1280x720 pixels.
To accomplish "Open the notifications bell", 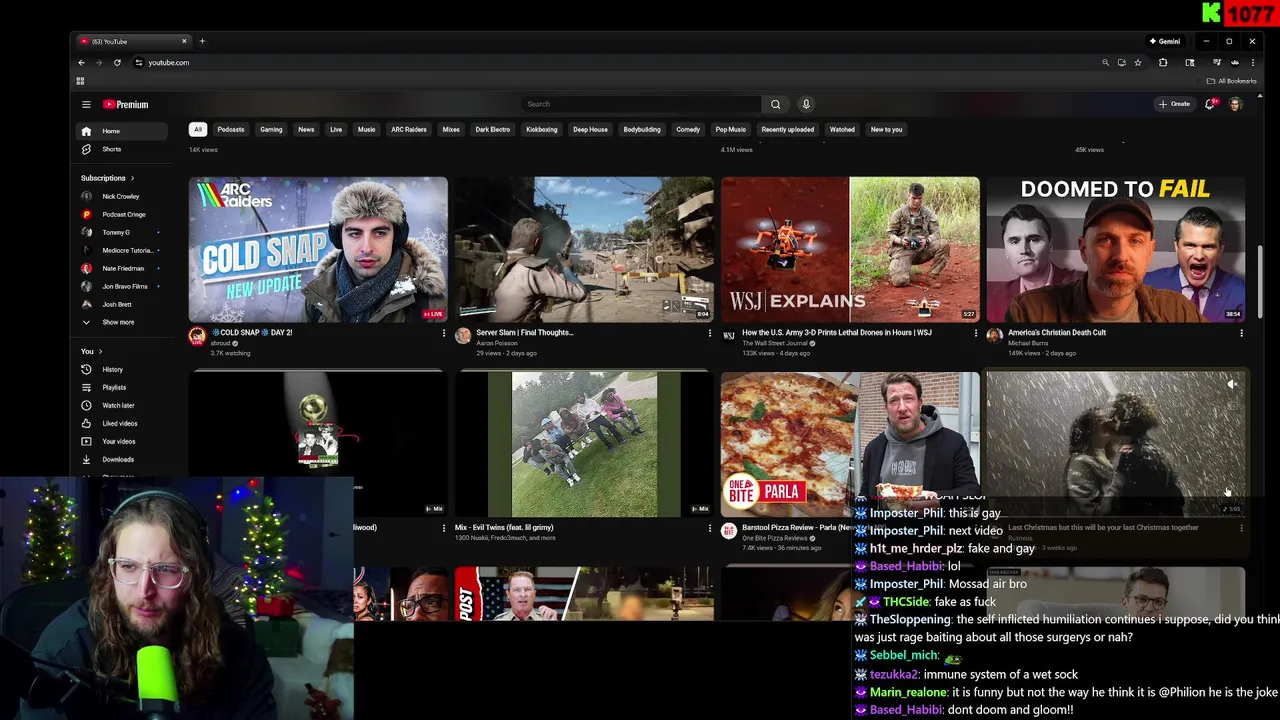I will 1212,104.
